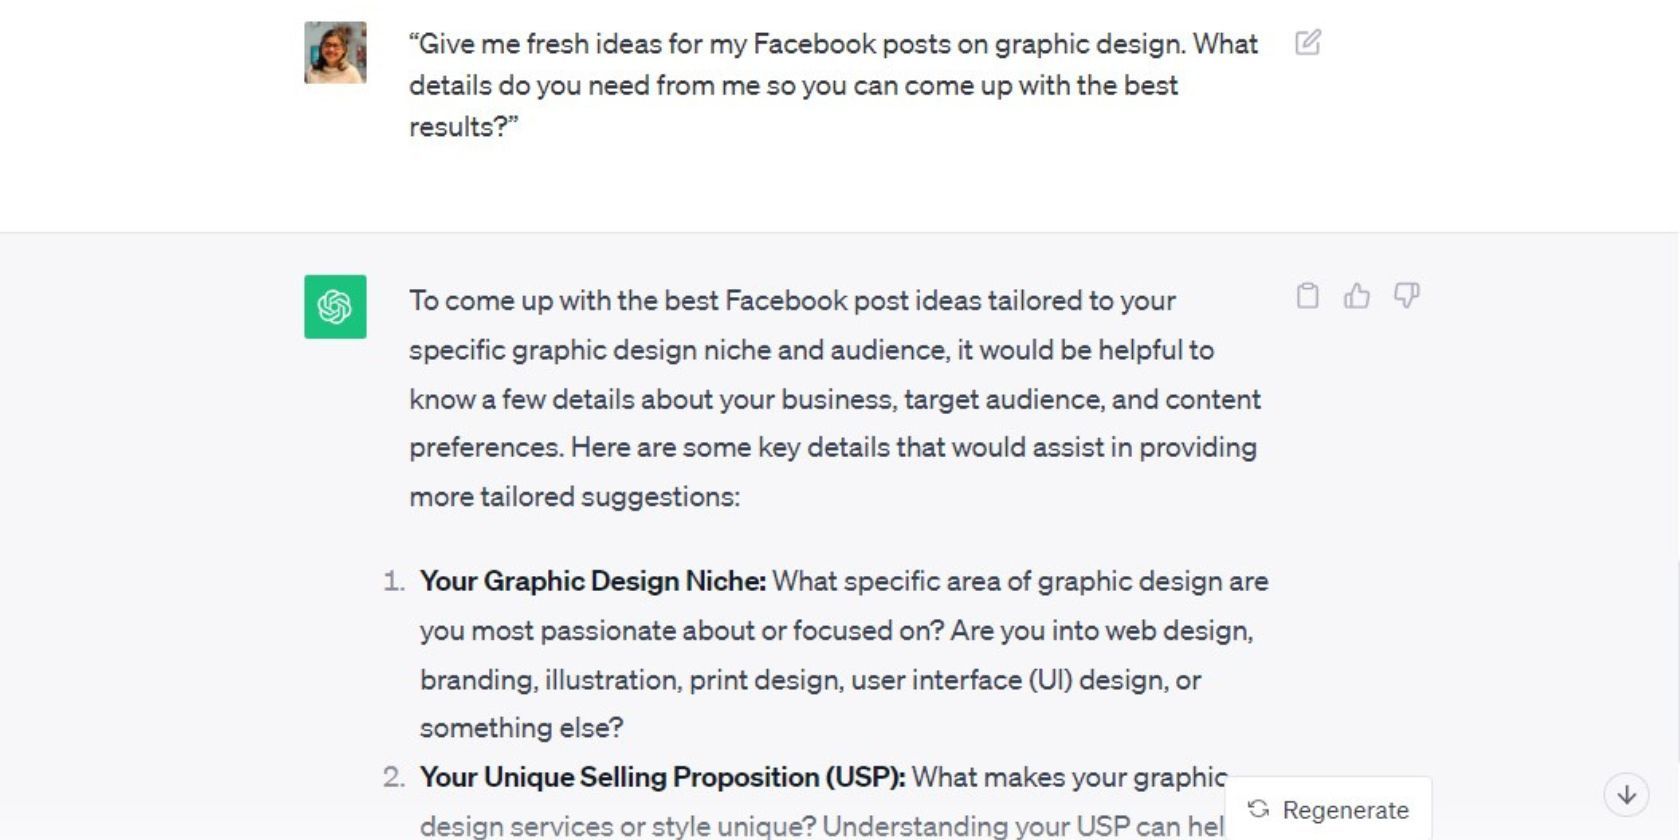Click the "something else?" text in item one
This screenshot has width=1680, height=840.
click(x=521, y=728)
